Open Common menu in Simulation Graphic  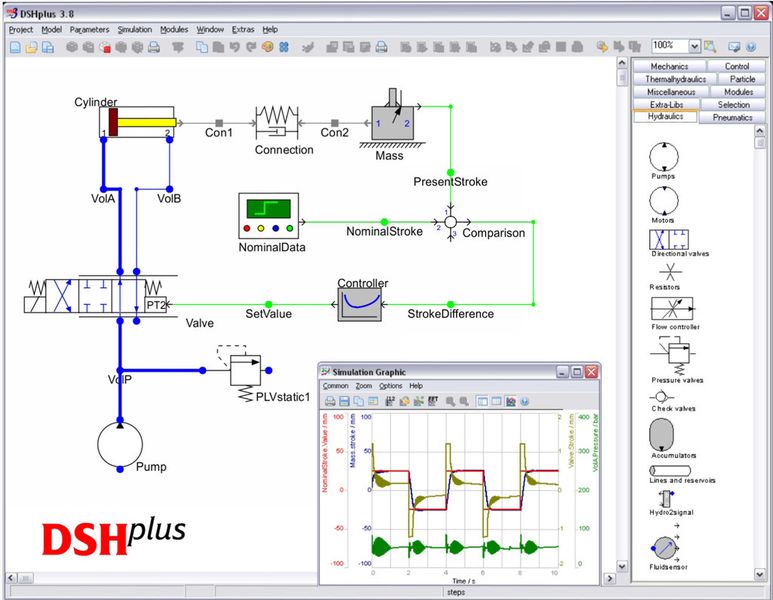tap(335, 386)
